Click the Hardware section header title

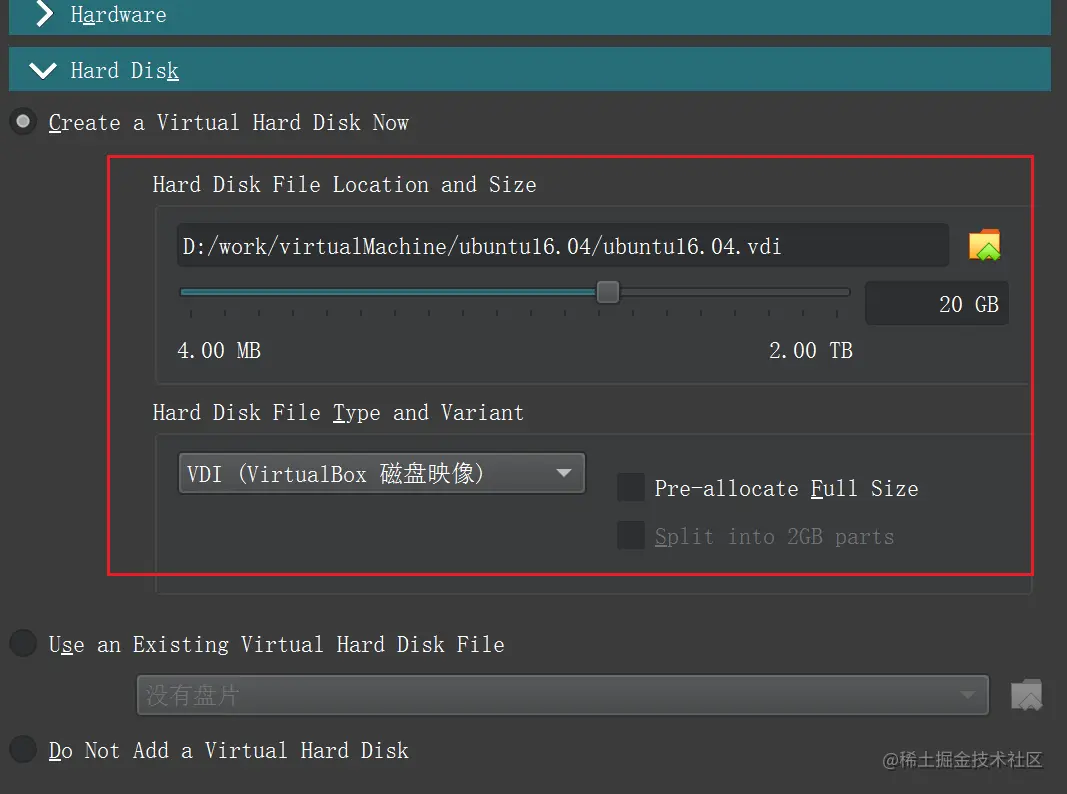click(118, 15)
